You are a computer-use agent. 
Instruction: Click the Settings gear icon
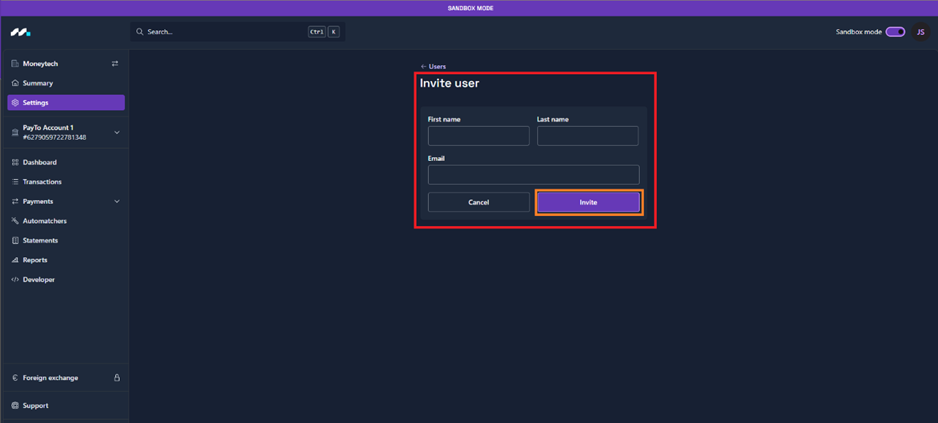16,102
